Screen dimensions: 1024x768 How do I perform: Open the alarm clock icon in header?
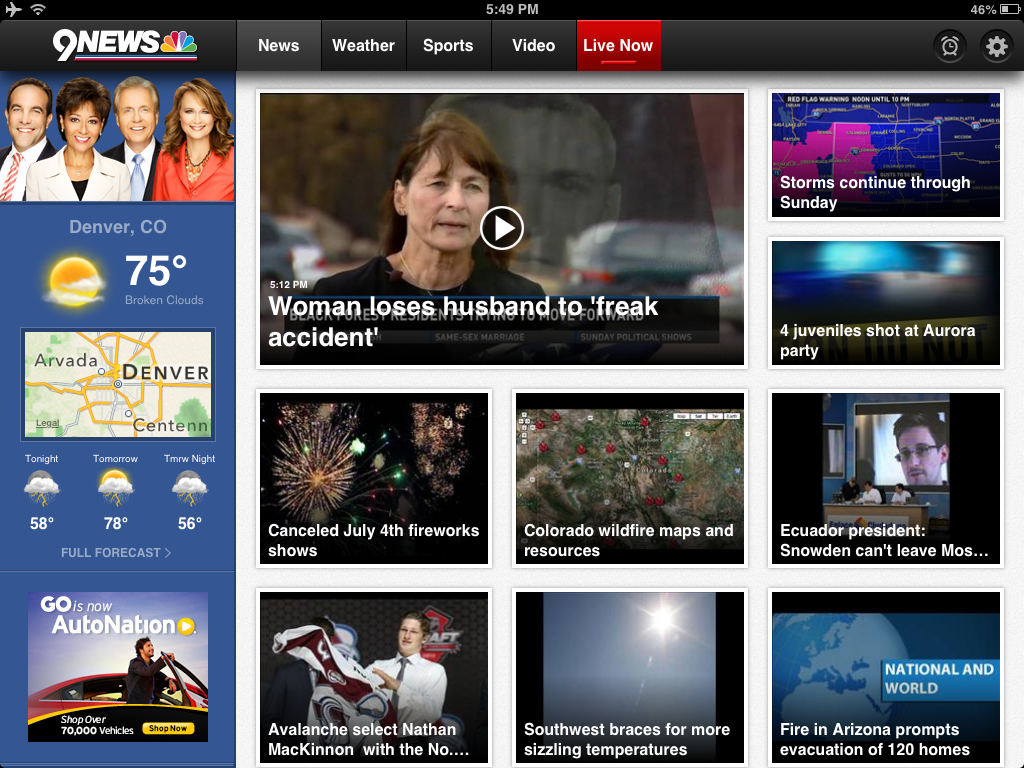[950, 46]
